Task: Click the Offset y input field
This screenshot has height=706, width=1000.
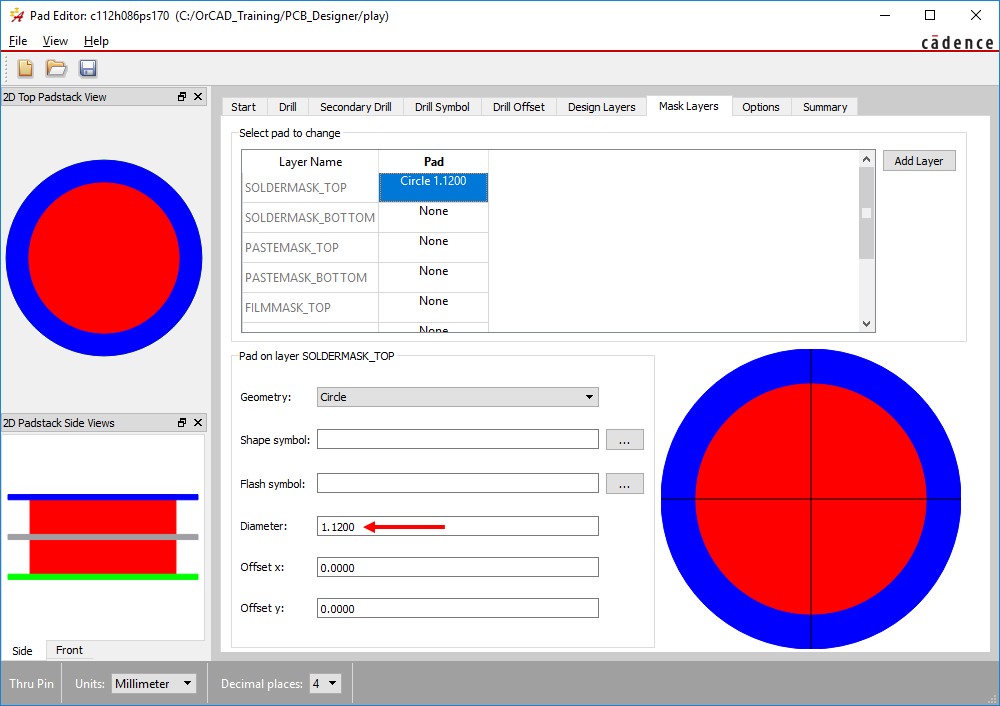Action: coord(457,608)
